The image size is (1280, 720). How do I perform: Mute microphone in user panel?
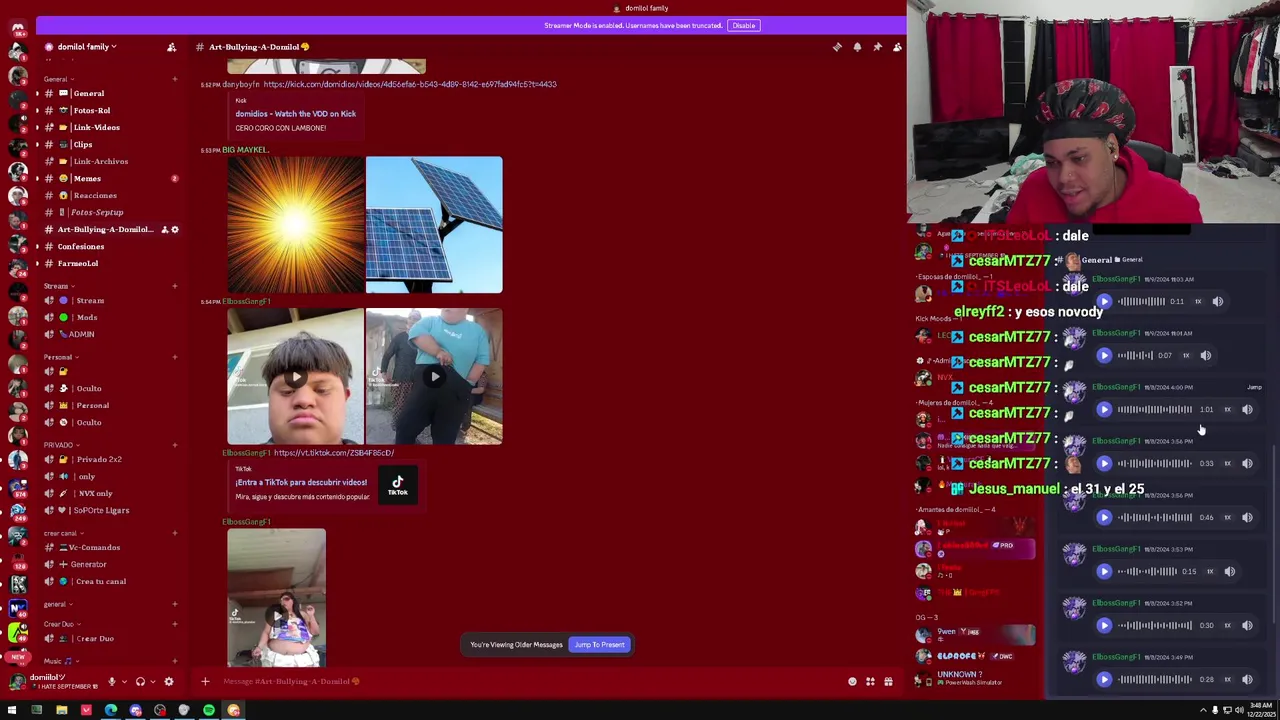point(111,682)
